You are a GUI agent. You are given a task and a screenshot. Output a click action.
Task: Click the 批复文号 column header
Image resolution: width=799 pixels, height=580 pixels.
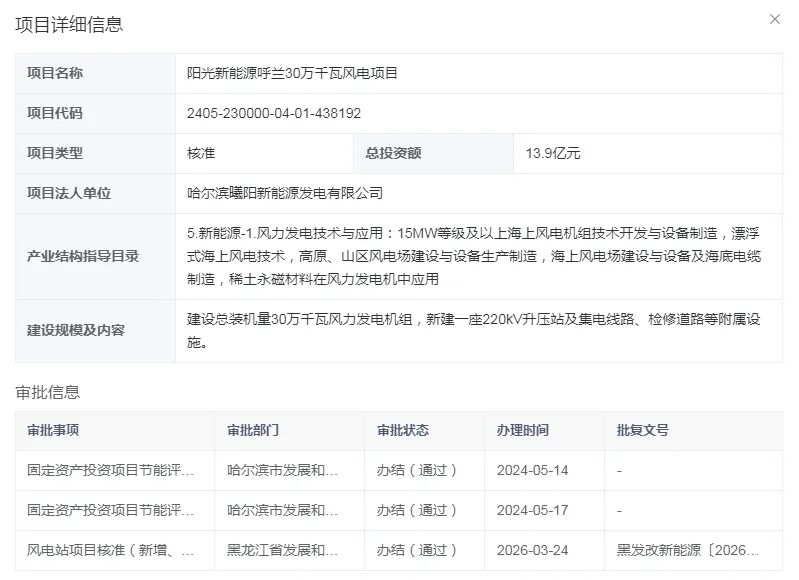643,430
